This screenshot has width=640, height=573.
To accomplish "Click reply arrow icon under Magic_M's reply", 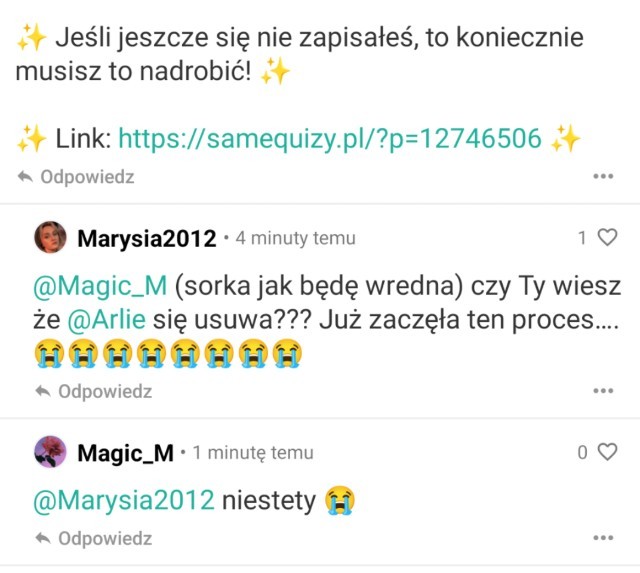I will click(x=43, y=538).
